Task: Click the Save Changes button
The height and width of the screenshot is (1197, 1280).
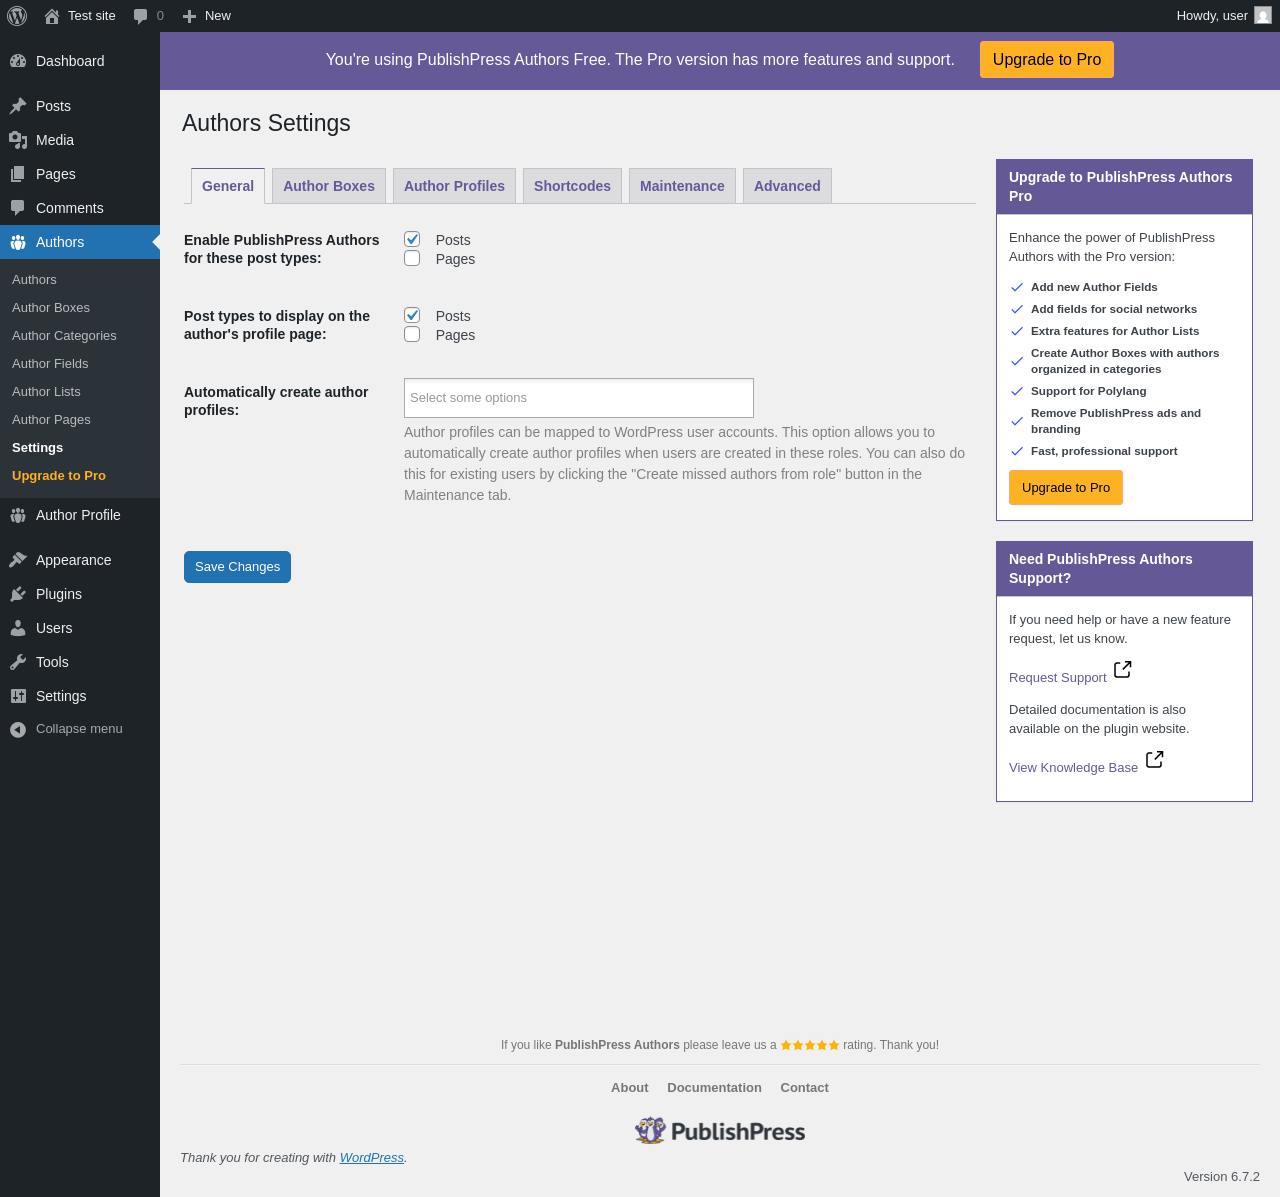Action: coord(237,567)
